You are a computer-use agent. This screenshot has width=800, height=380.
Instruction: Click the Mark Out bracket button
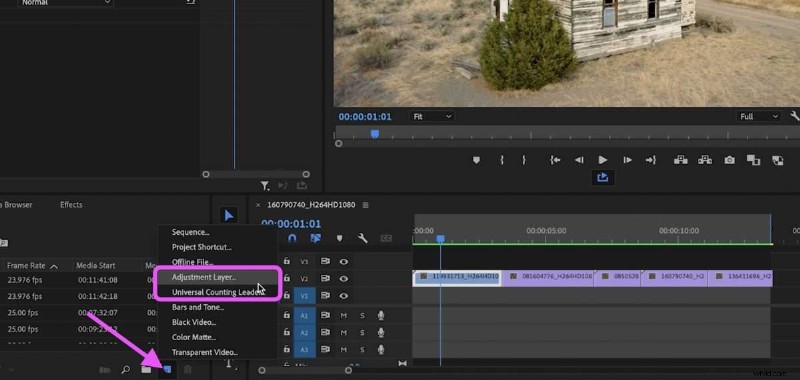(x=524, y=160)
